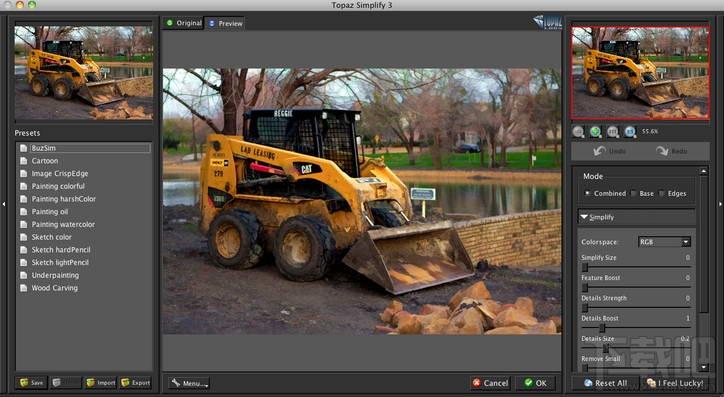Click the Import preset button
Viewport: 724px width, 397px height.
point(101,383)
